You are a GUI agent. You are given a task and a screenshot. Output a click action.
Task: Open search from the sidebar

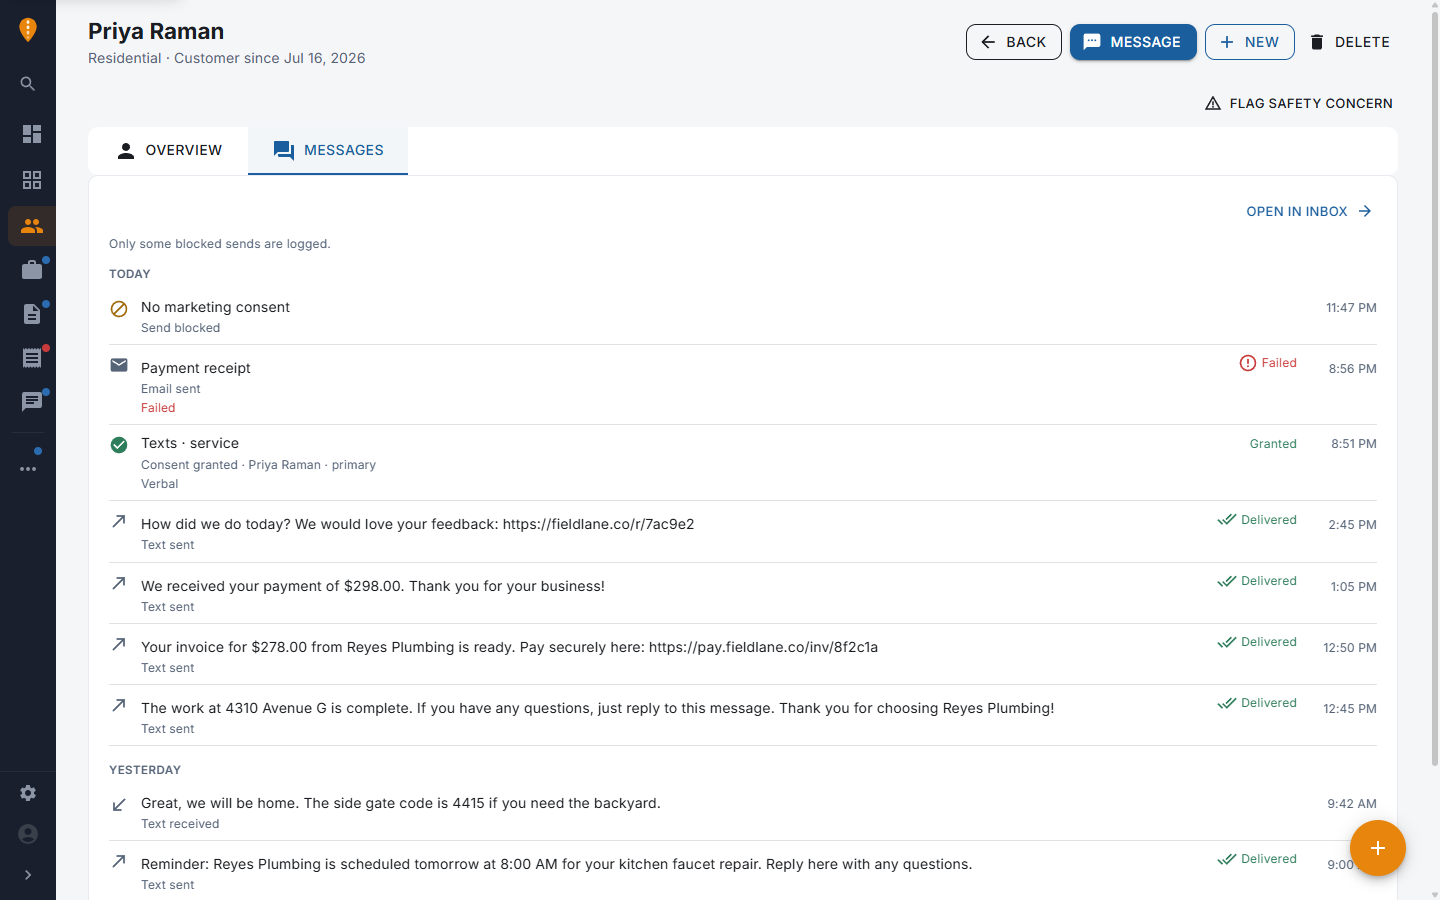coord(28,84)
